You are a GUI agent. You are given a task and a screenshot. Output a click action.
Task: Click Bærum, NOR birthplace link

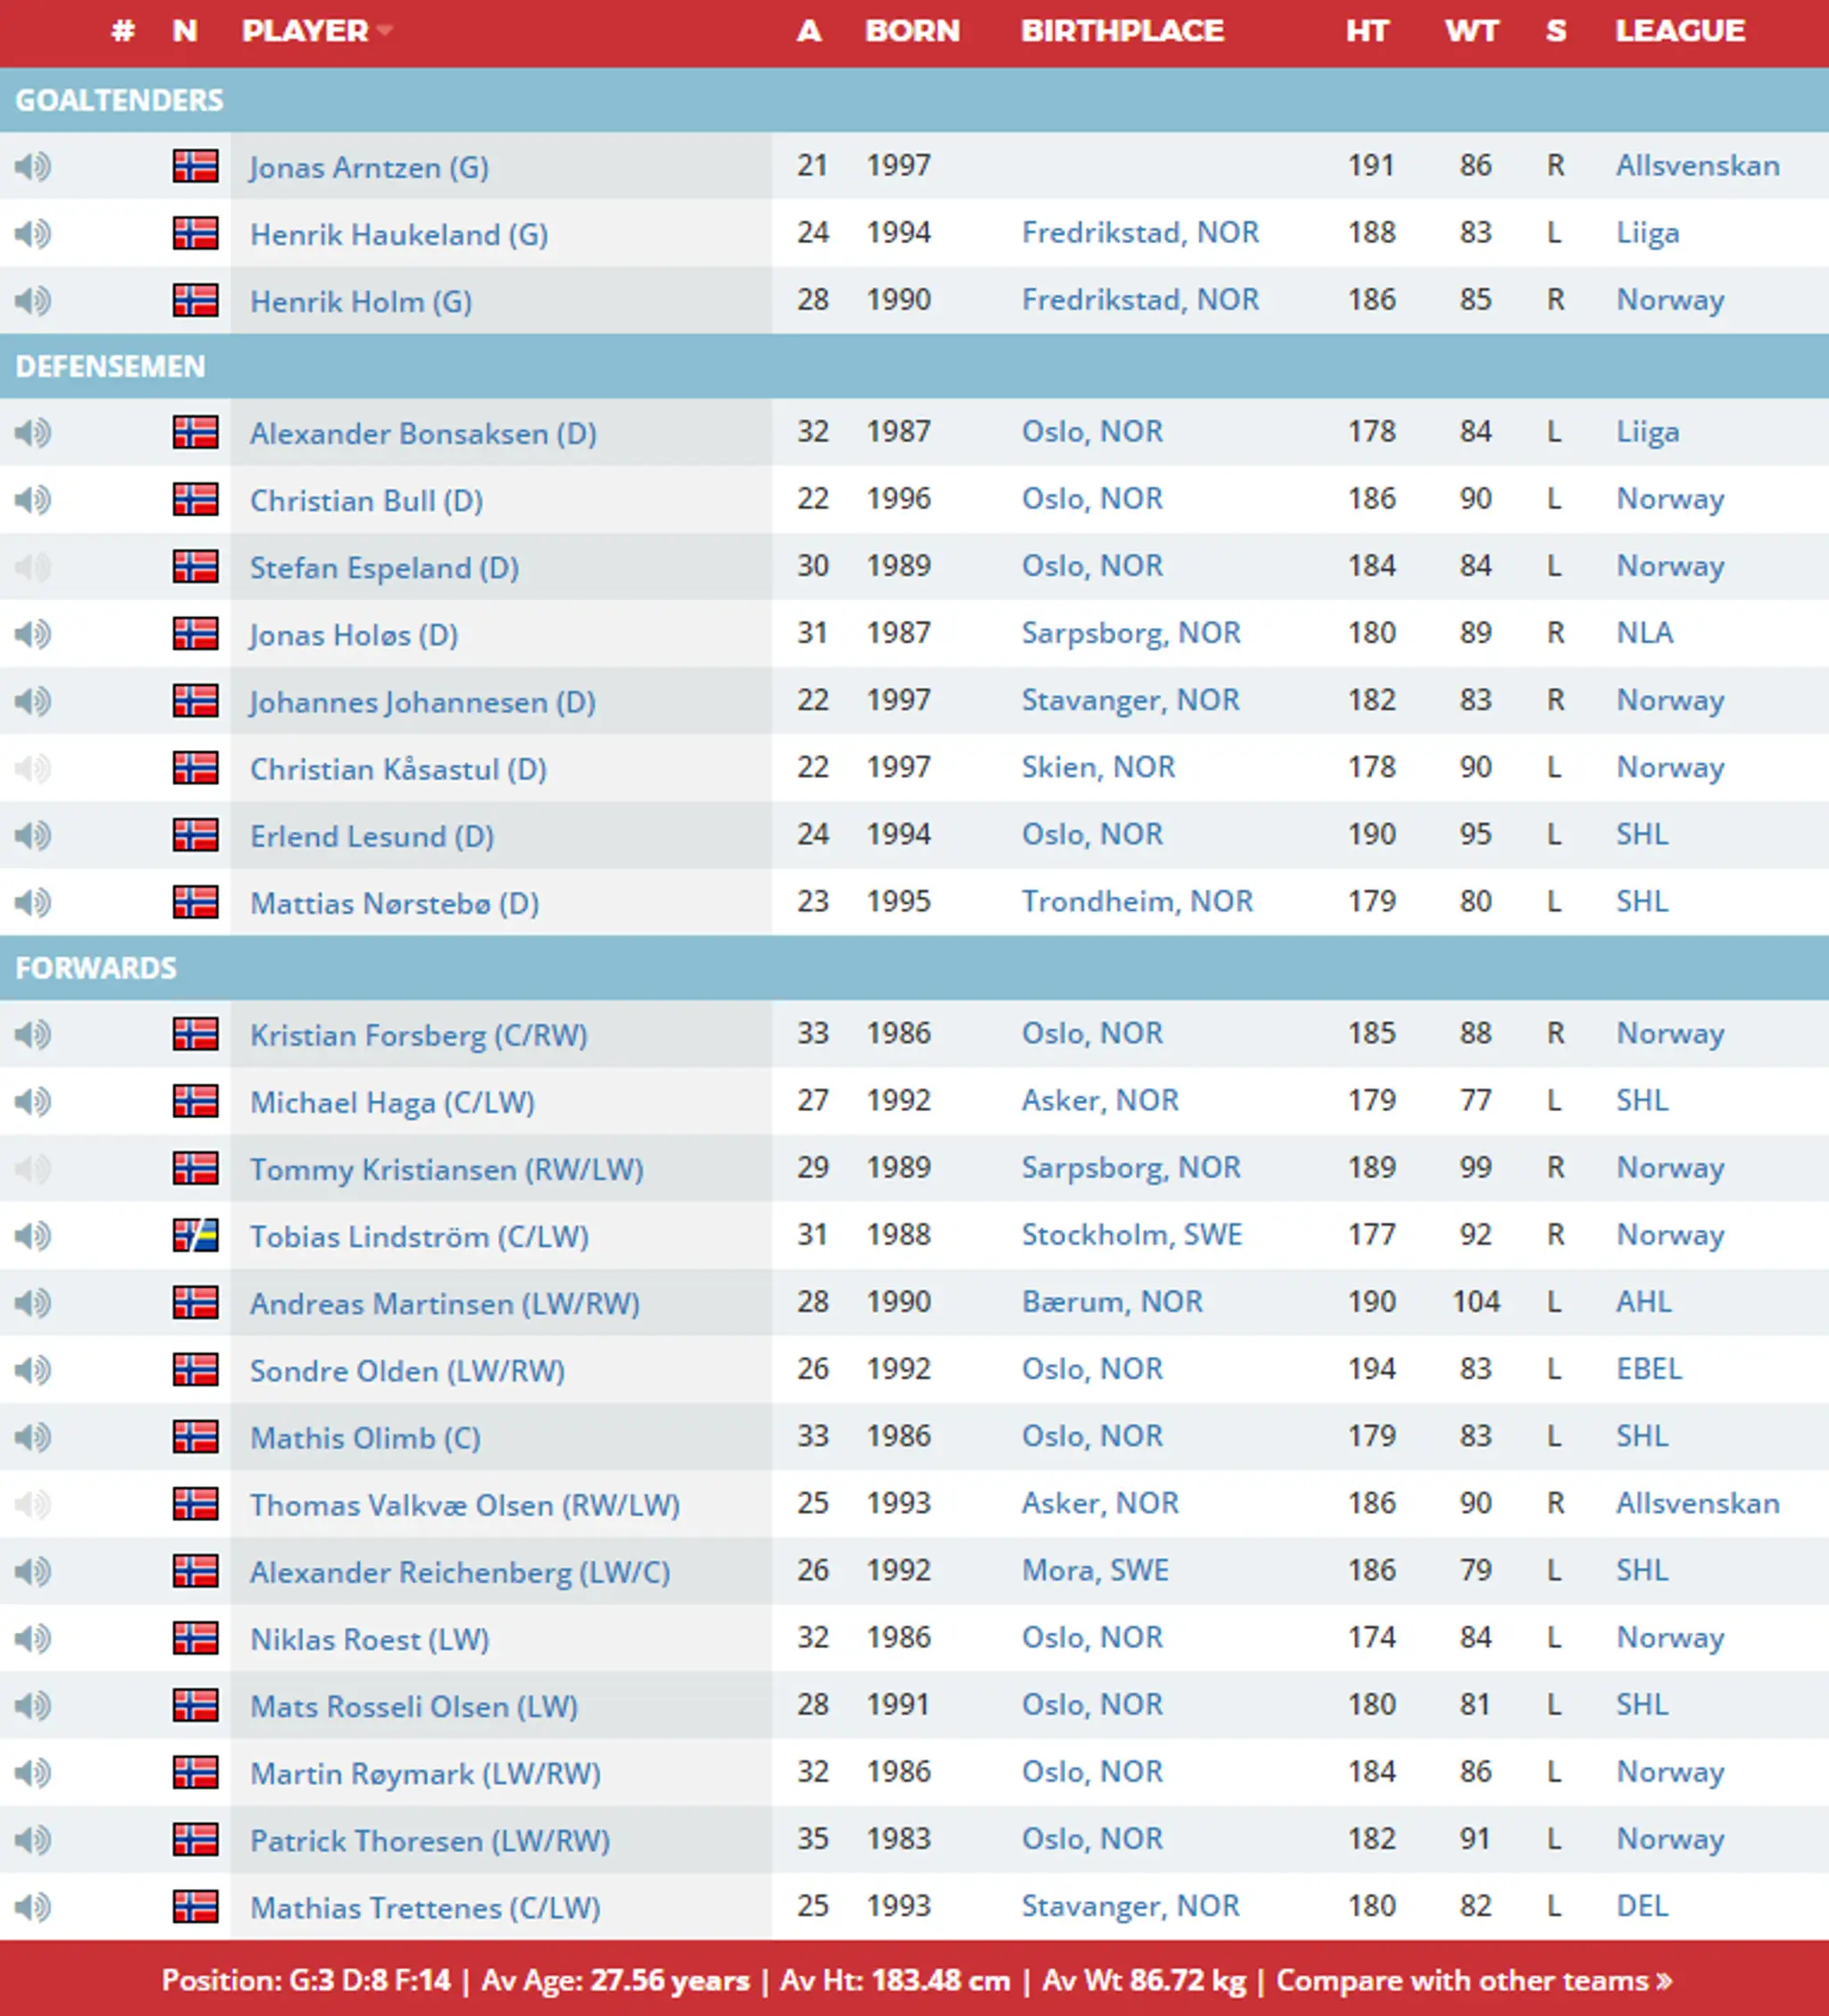coord(1112,1301)
